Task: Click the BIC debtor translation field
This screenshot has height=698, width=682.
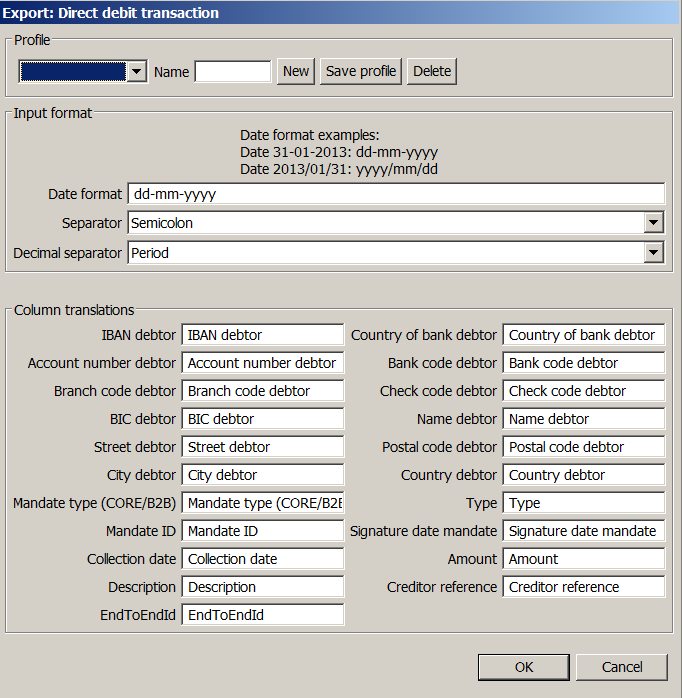Action: pyautogui.click(x=263, y=419)
